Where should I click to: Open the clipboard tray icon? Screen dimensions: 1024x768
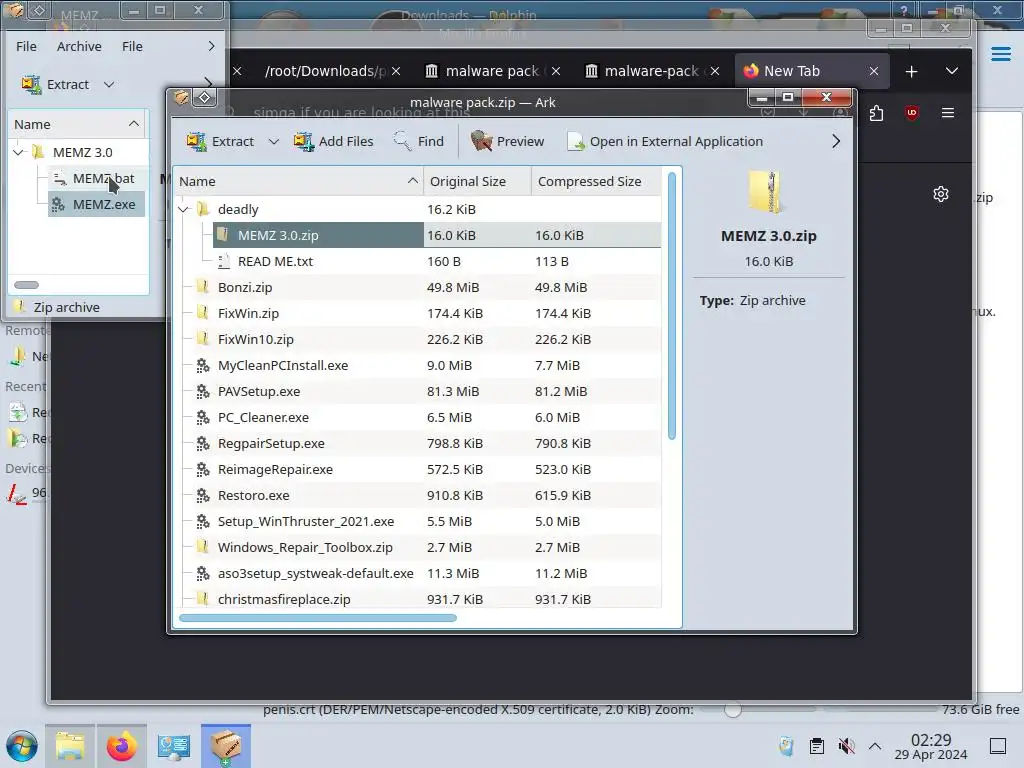pos(816,746)
